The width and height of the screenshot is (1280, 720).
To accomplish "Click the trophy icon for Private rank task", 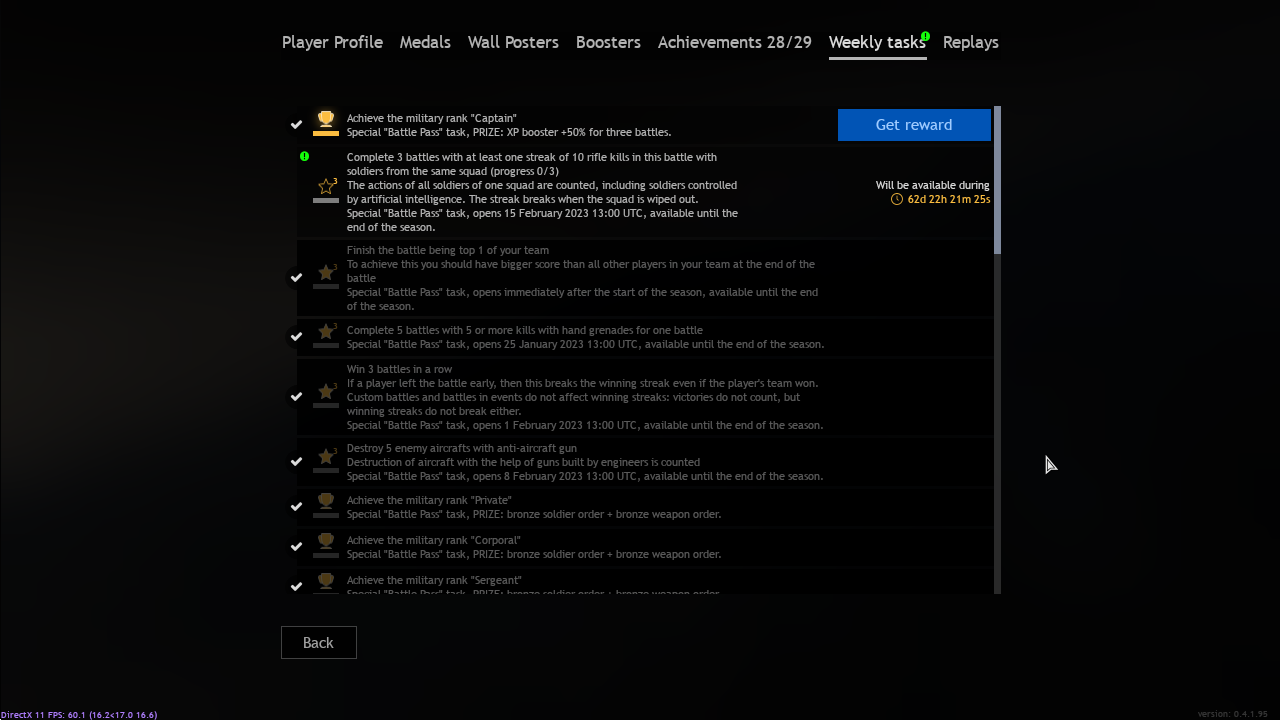I will 326,502.
